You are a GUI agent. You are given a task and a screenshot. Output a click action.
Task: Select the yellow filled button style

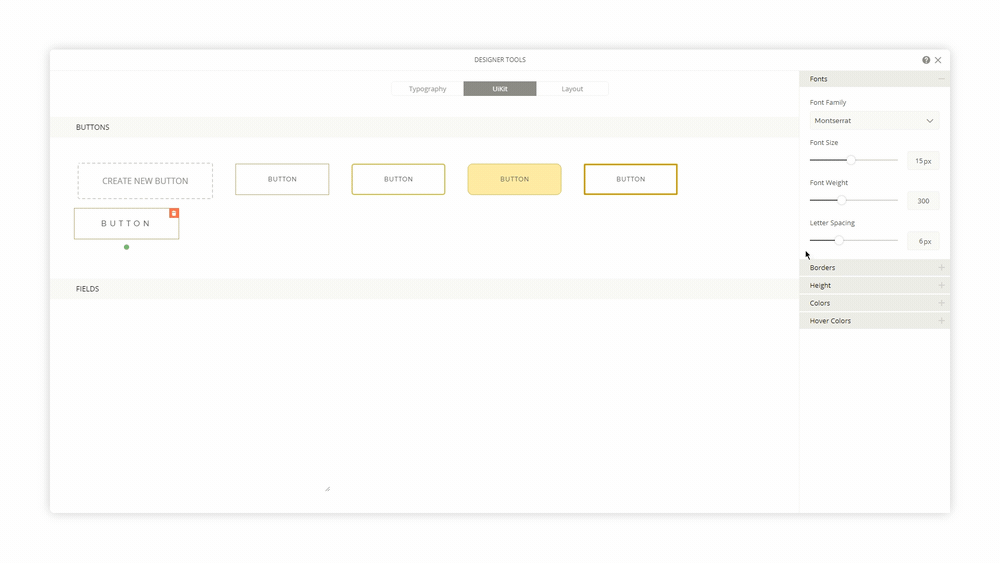[514, 179]
